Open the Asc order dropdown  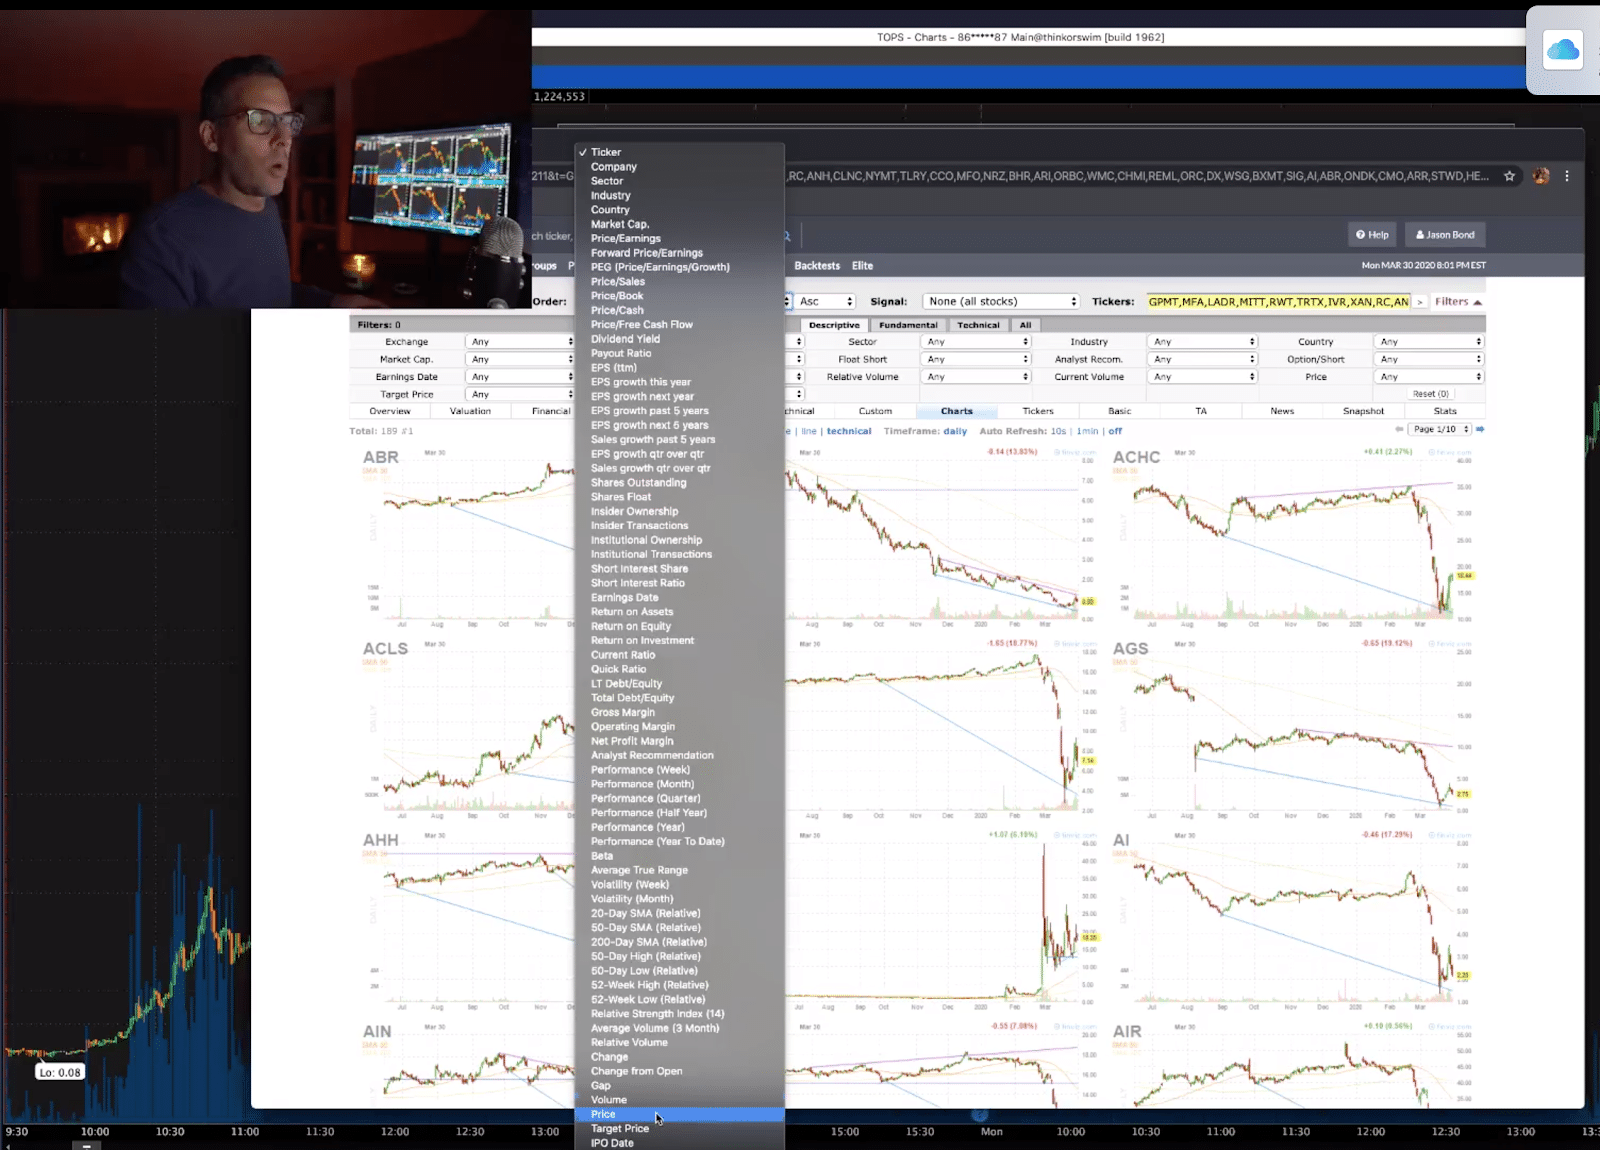[826, 302]
